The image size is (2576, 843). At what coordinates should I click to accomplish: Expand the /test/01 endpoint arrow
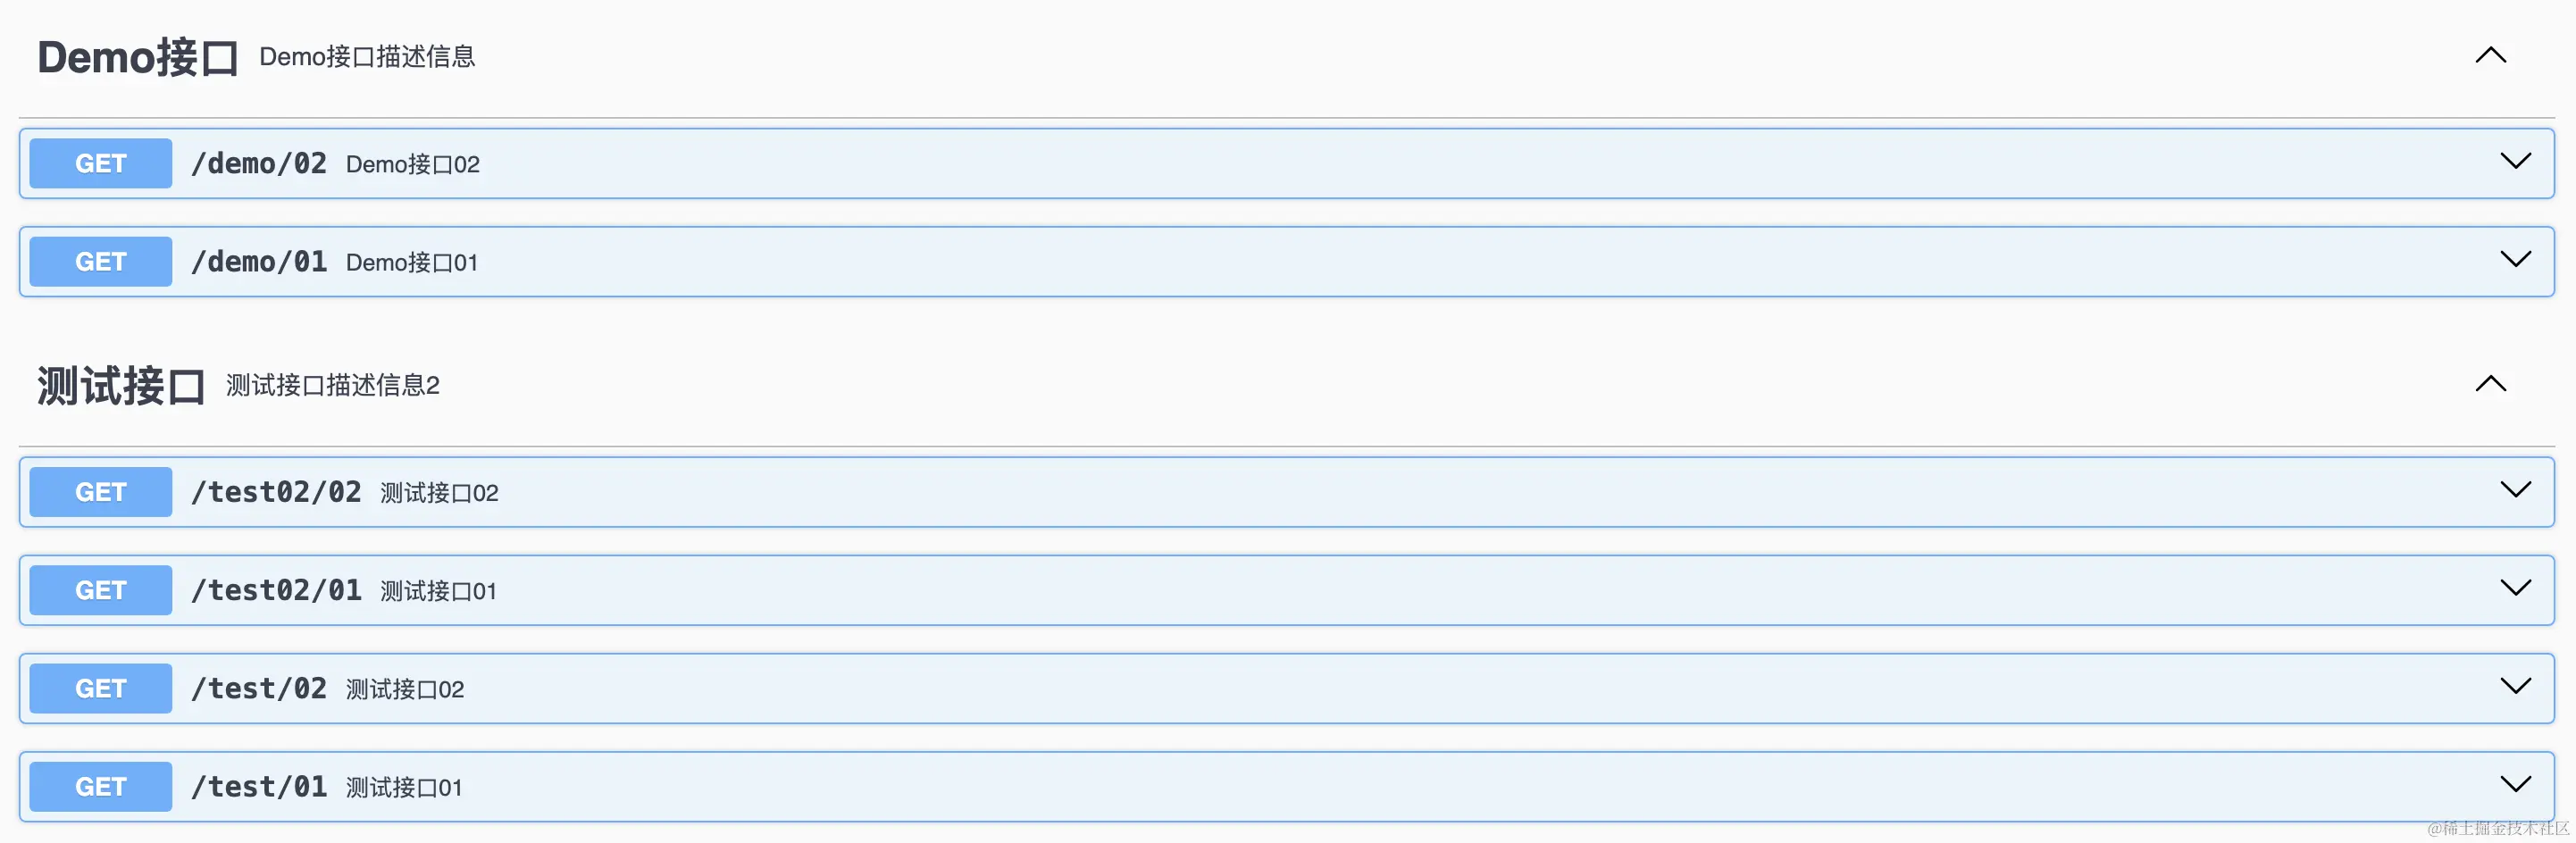2515,784
